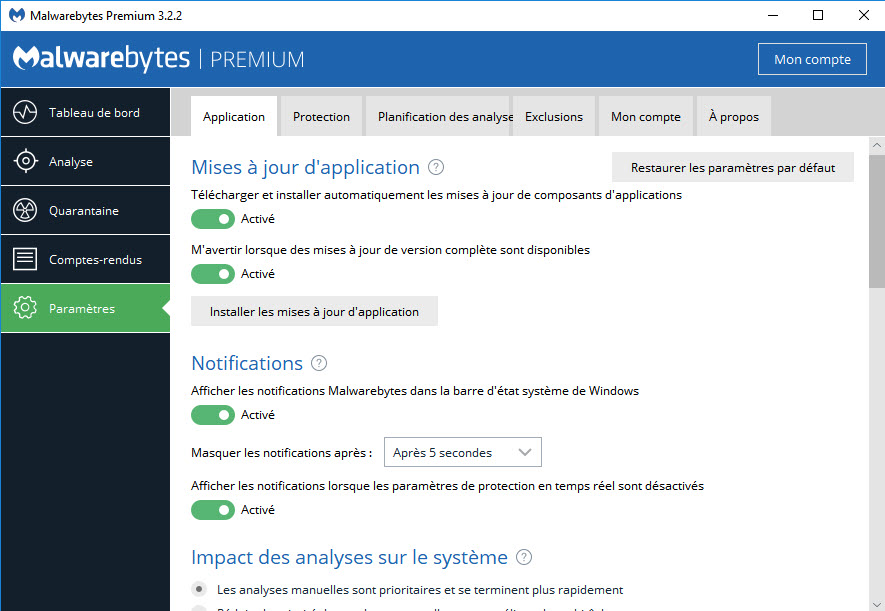Screen dimensions: 885x611
Task: Click the Analyse target icon
Action: tap(25, 161)
